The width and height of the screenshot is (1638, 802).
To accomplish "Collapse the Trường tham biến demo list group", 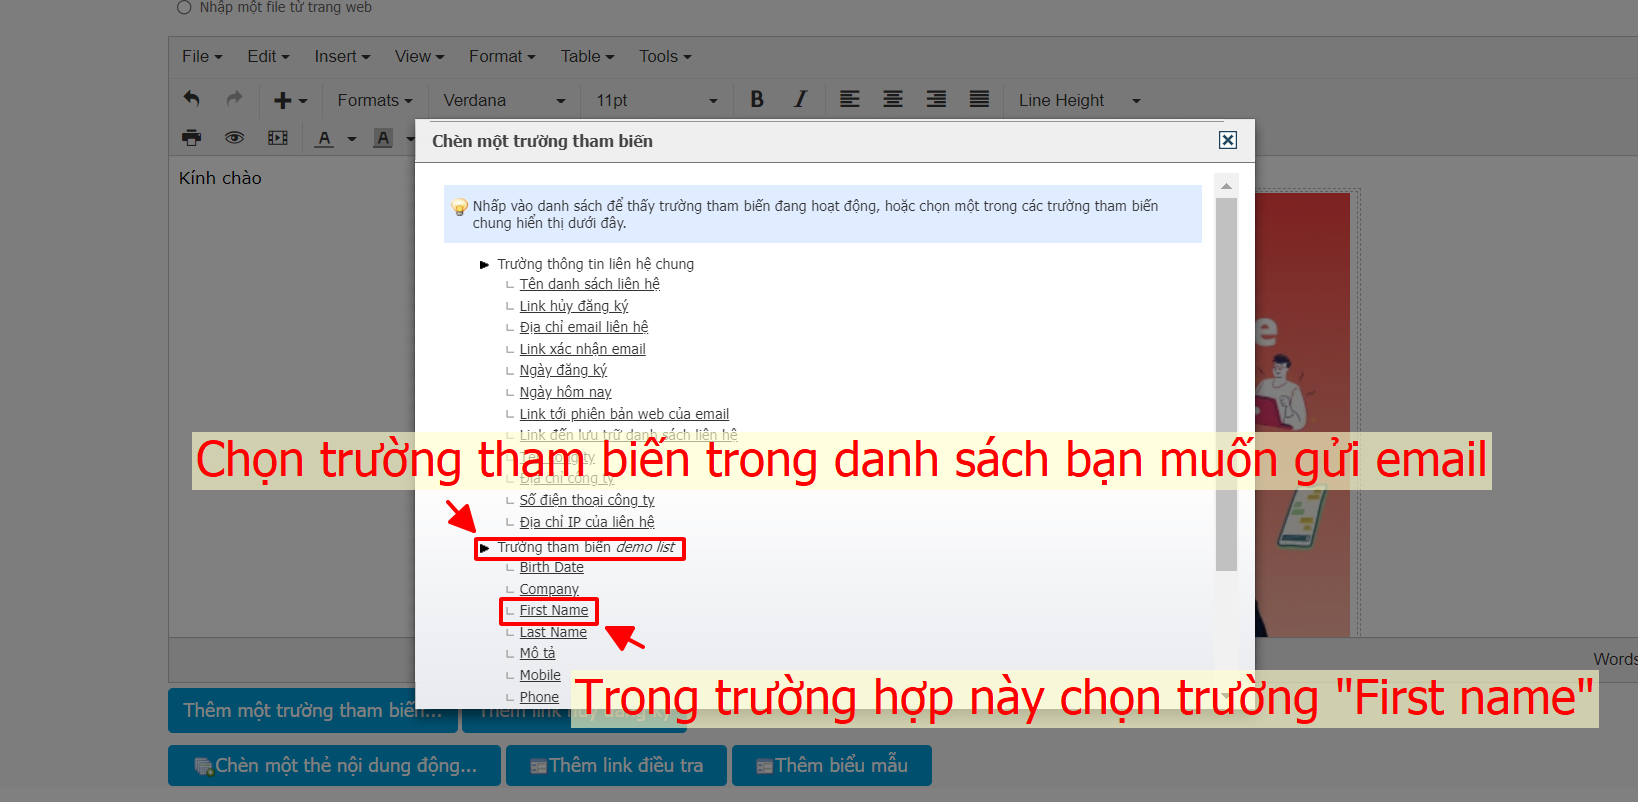I will 484,548.
